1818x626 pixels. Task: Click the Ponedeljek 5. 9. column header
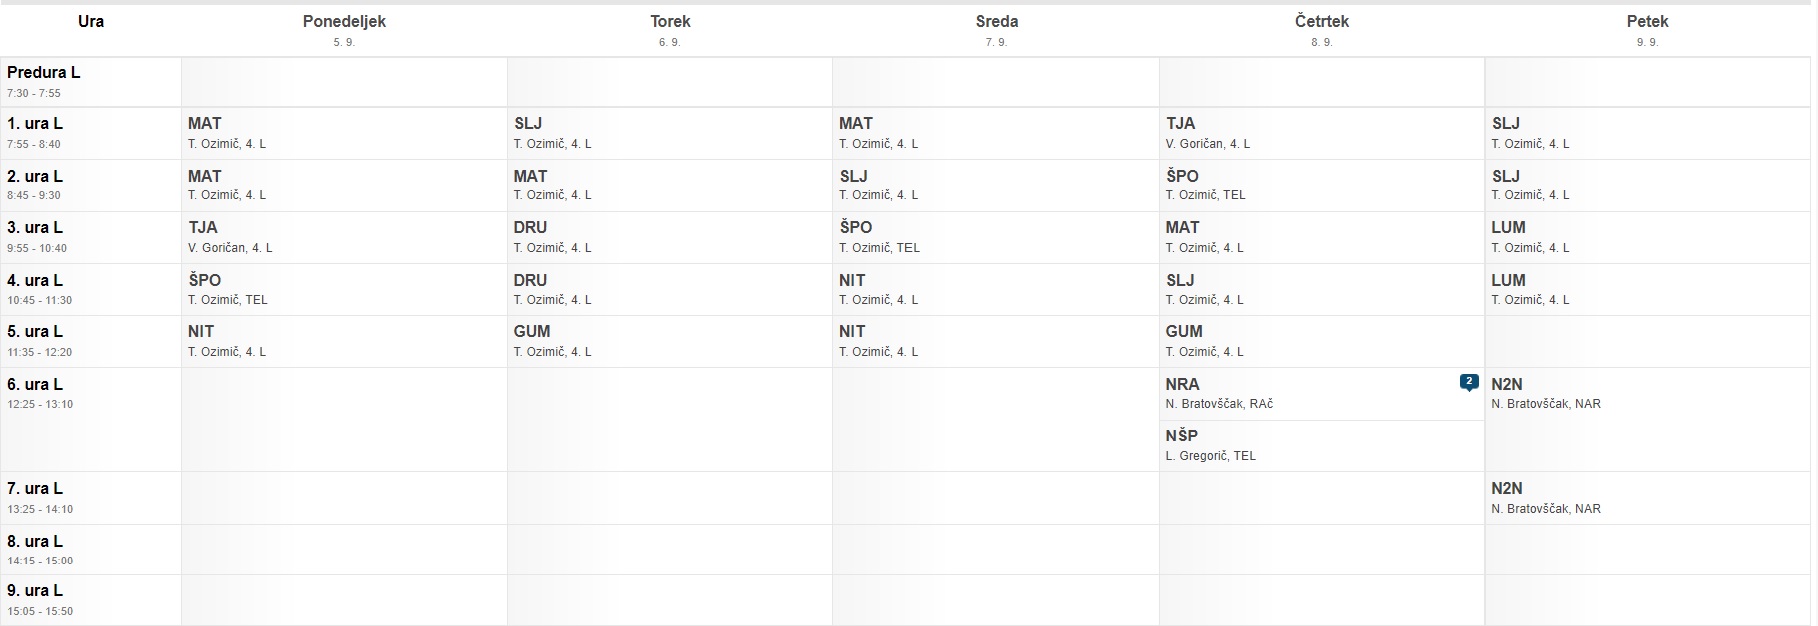coord(344,30)
